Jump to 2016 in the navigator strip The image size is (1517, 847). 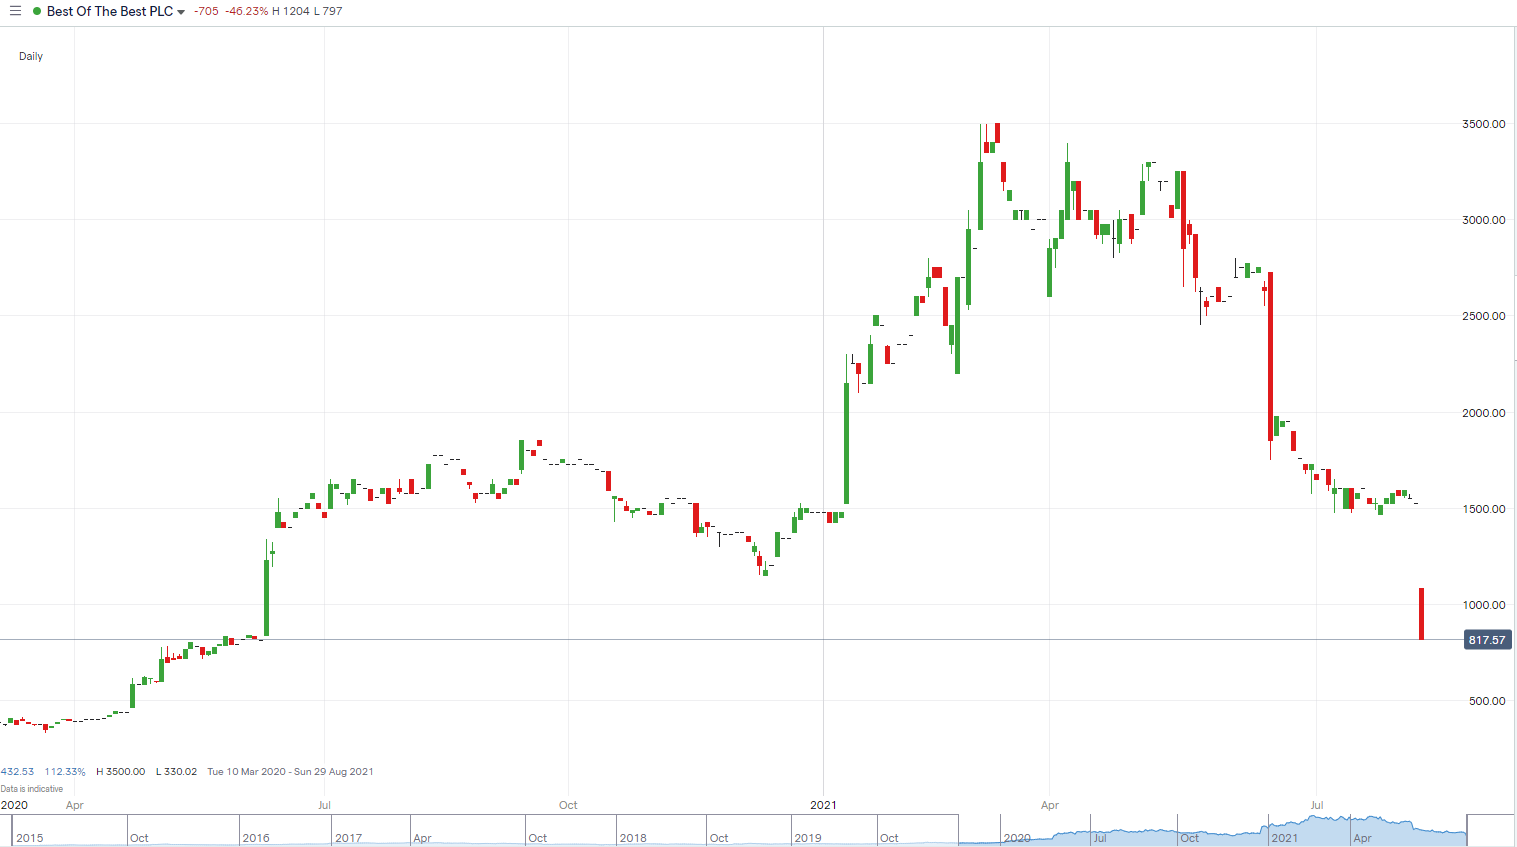tap(256, 838)
